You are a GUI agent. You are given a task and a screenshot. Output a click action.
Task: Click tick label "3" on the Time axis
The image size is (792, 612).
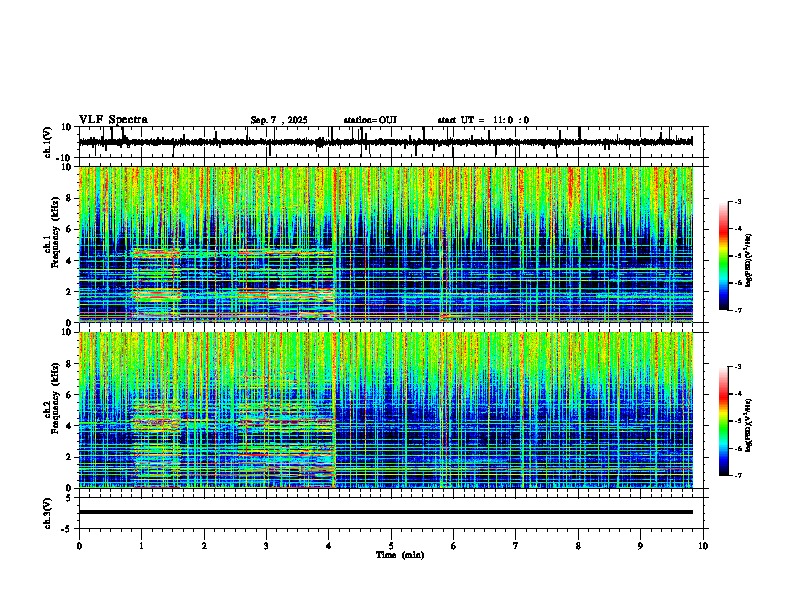[266, 546]
